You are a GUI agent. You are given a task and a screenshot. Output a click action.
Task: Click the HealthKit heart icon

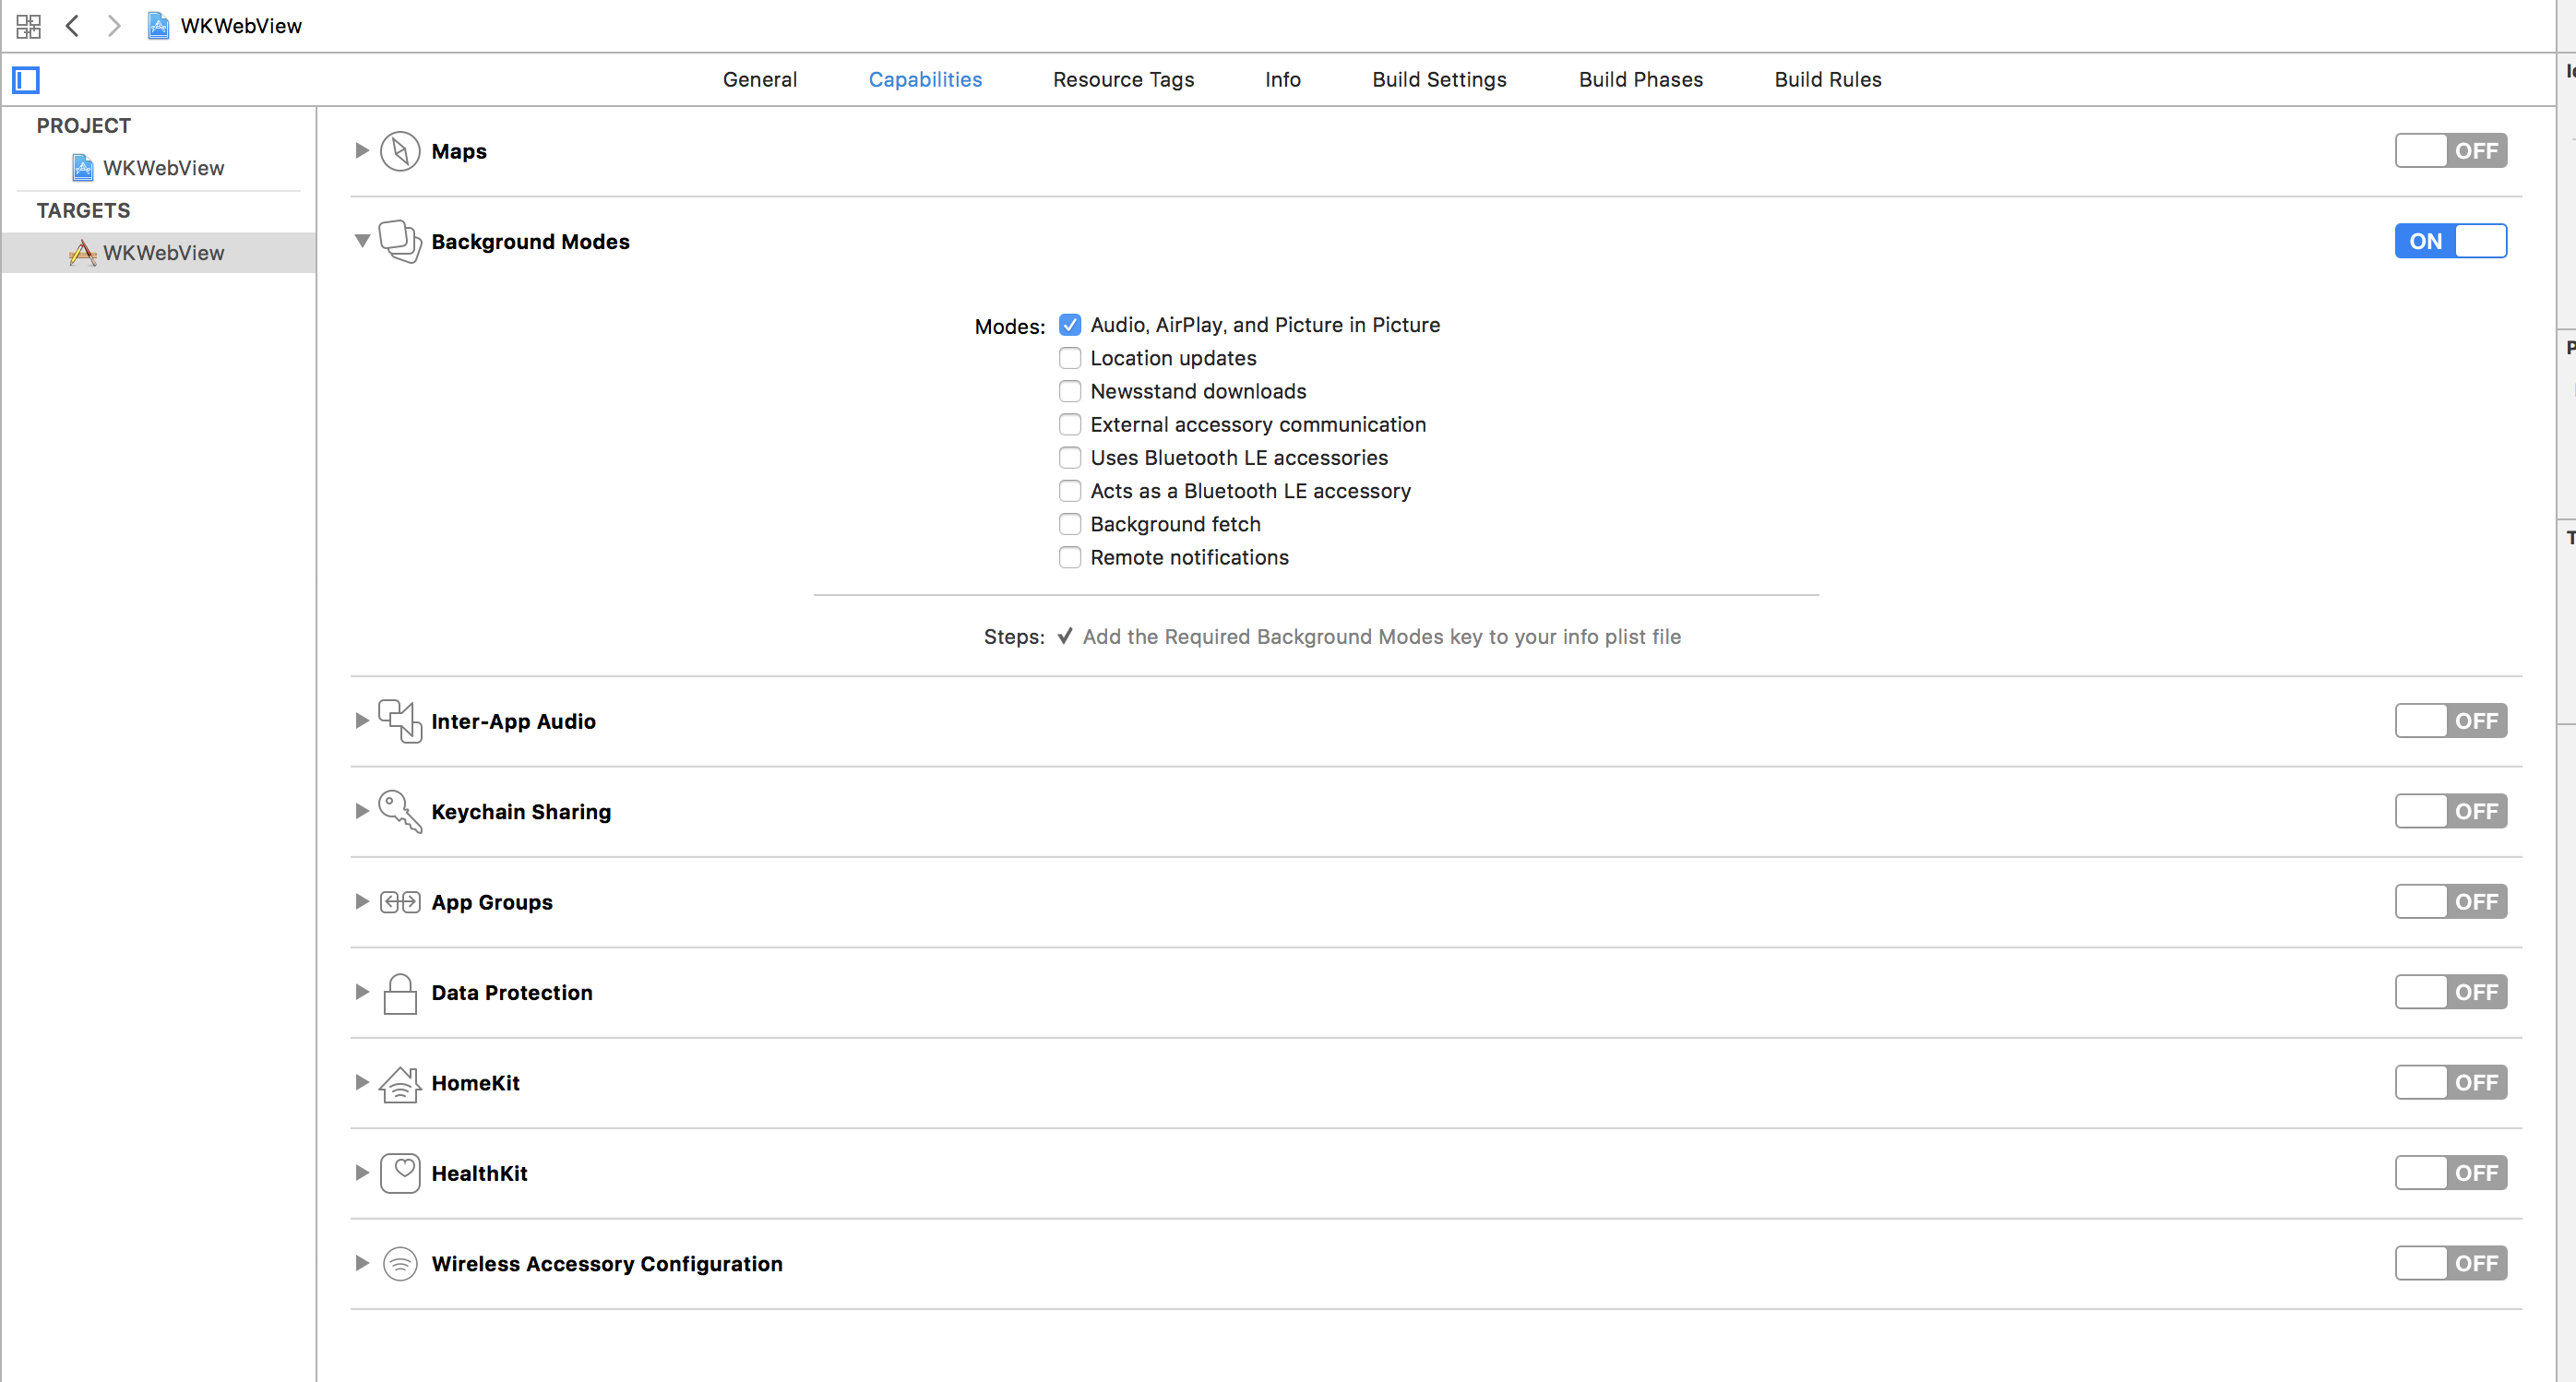[x=400, y=1173]
